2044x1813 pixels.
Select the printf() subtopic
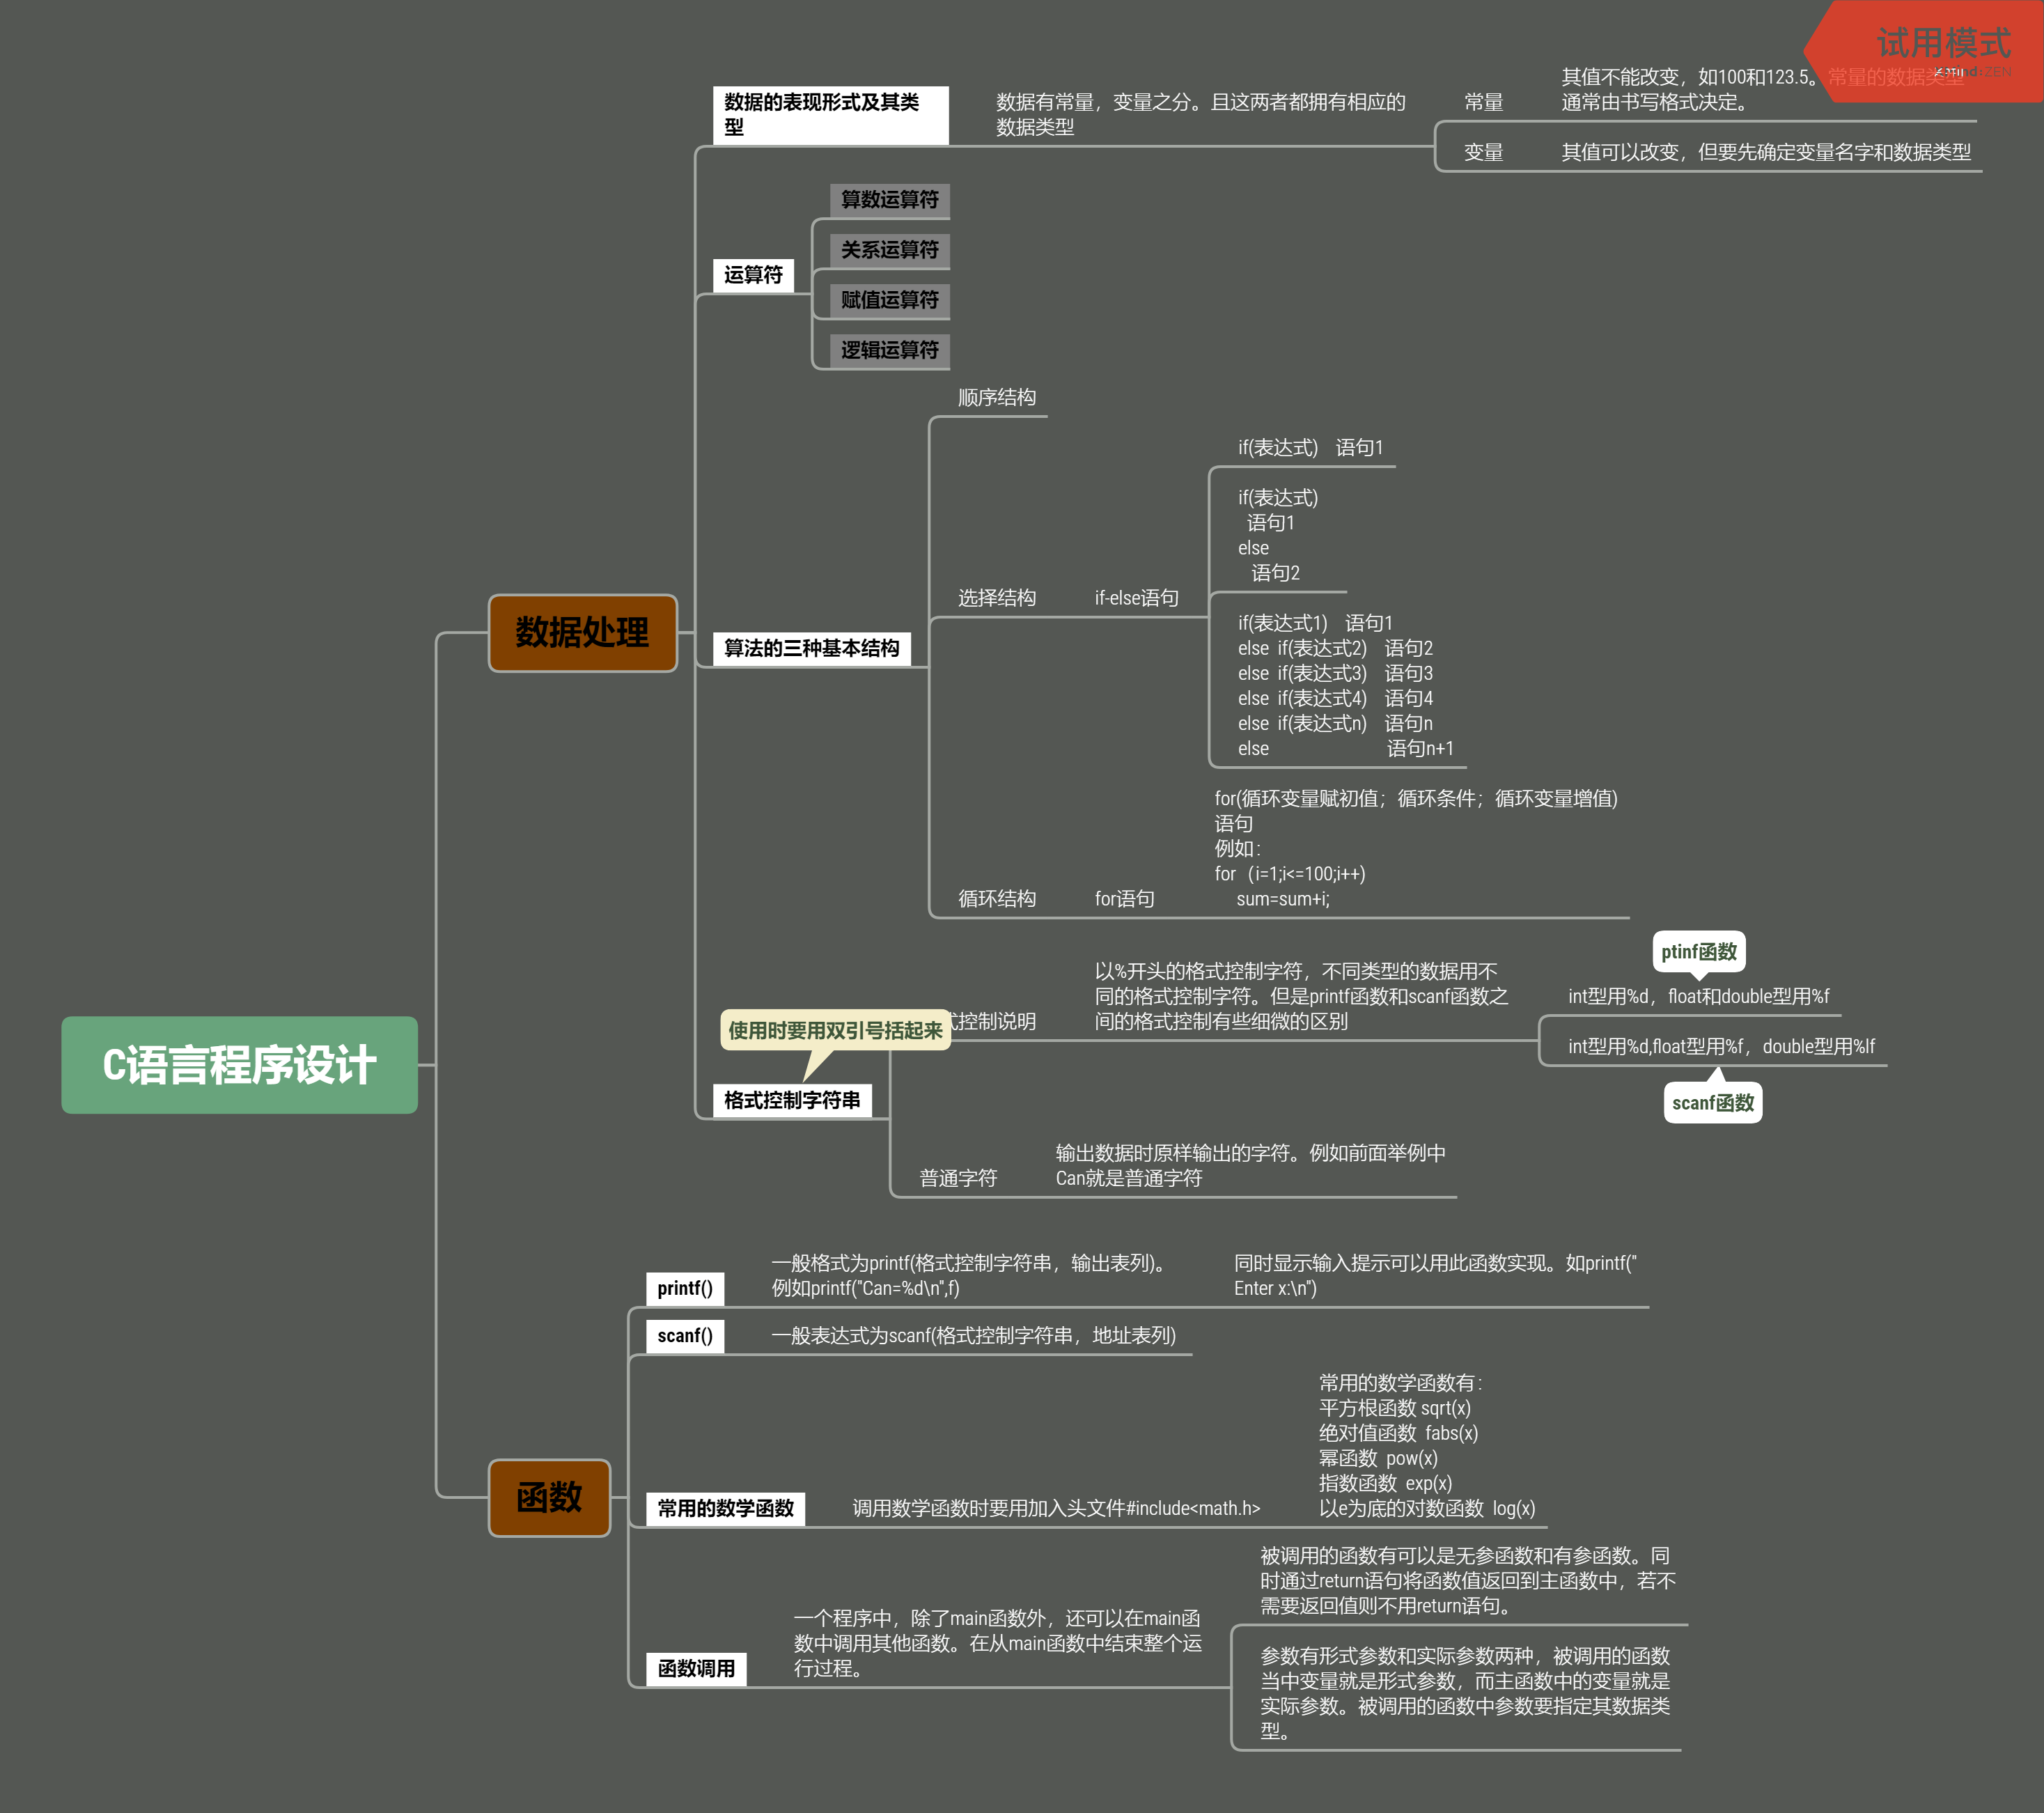[x=685, y=1288]
